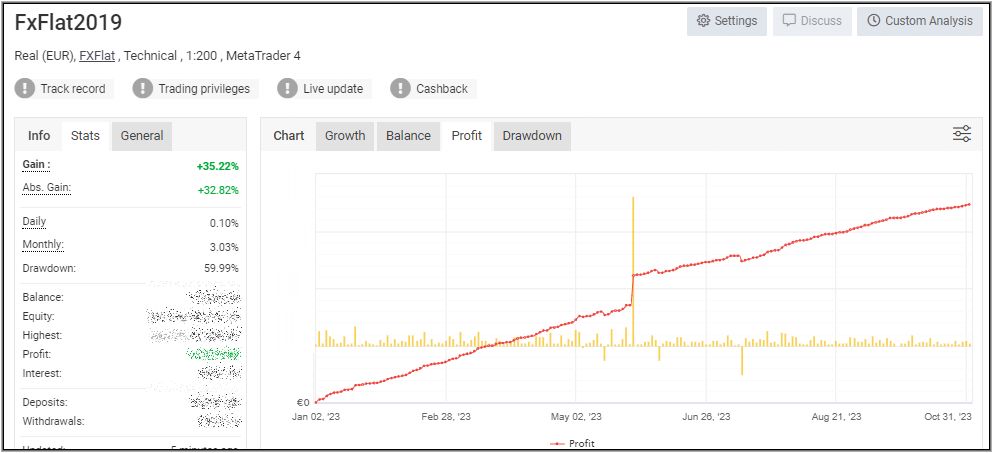Click the Gain label link
Viewport: 993px width, 453px height.
click(36, 164)
